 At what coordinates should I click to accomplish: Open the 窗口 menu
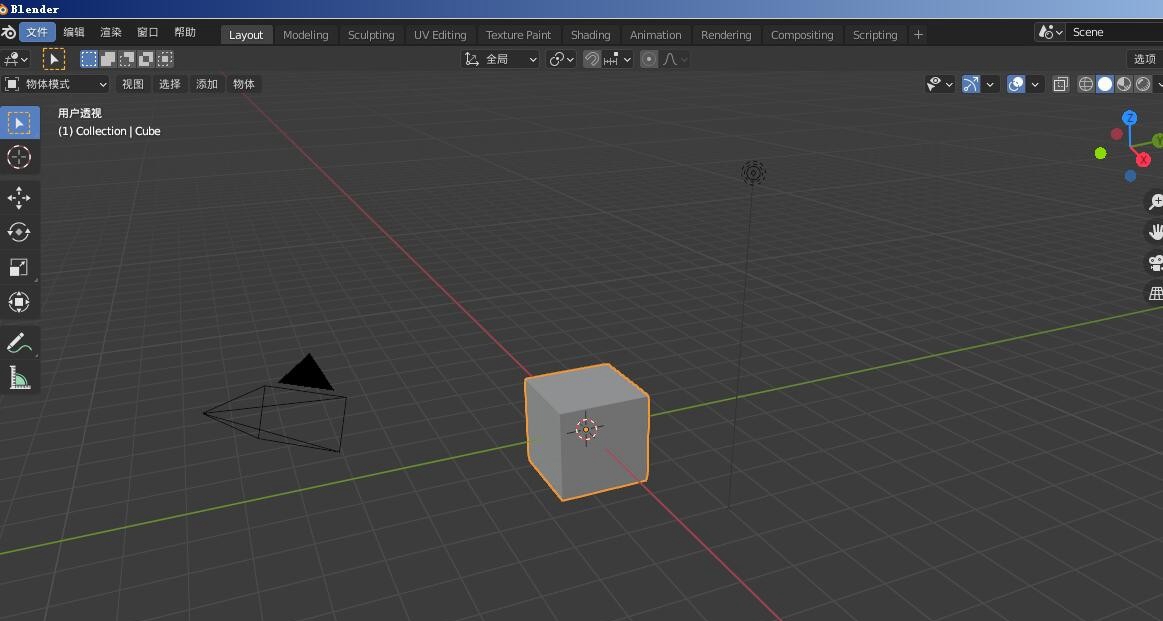click(x=148, y=33)
